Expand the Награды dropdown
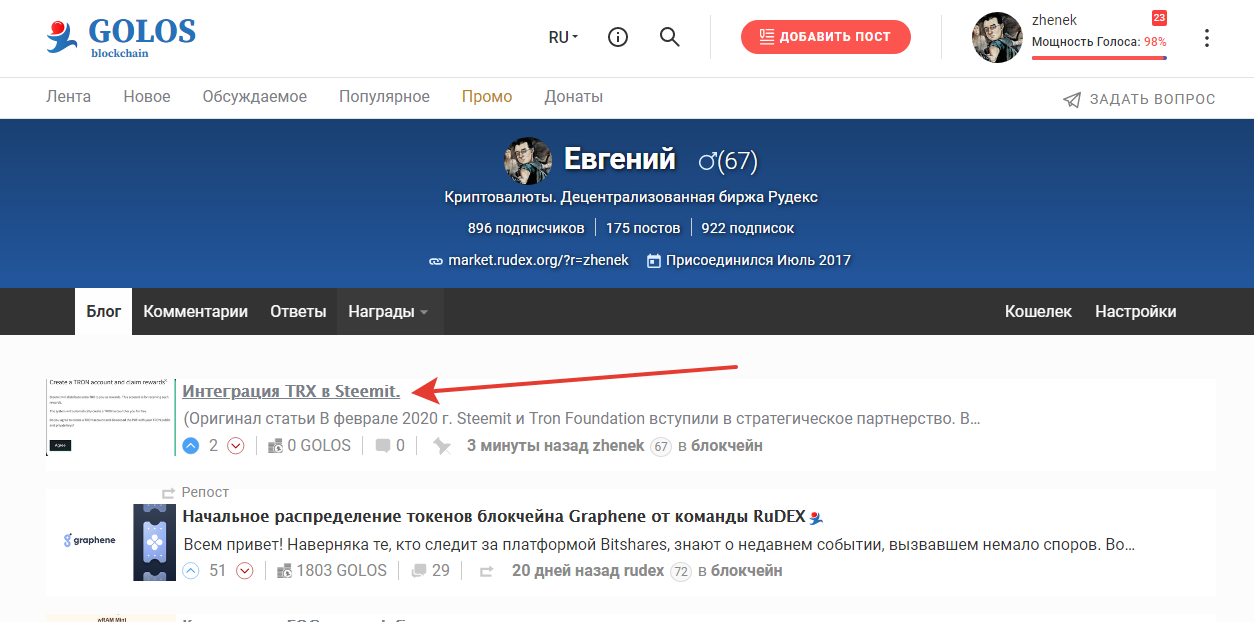 (390, 311)
